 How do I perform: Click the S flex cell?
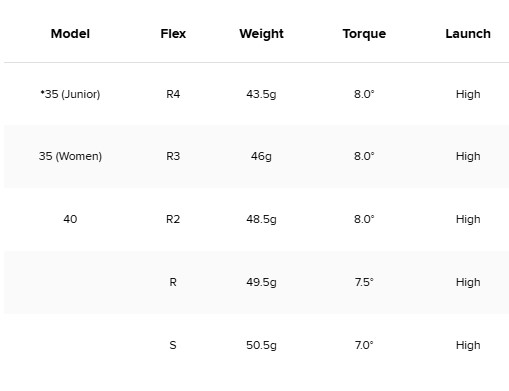point(173,345)
